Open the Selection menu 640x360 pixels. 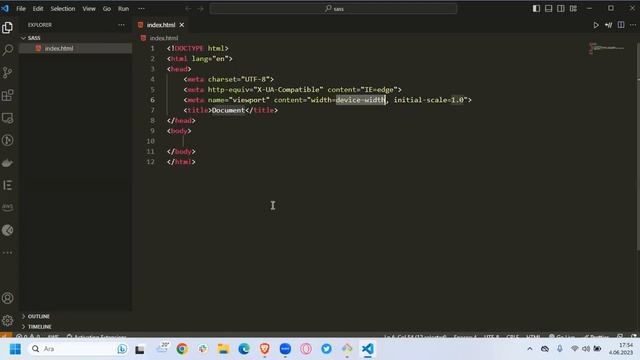pos(62,9)
